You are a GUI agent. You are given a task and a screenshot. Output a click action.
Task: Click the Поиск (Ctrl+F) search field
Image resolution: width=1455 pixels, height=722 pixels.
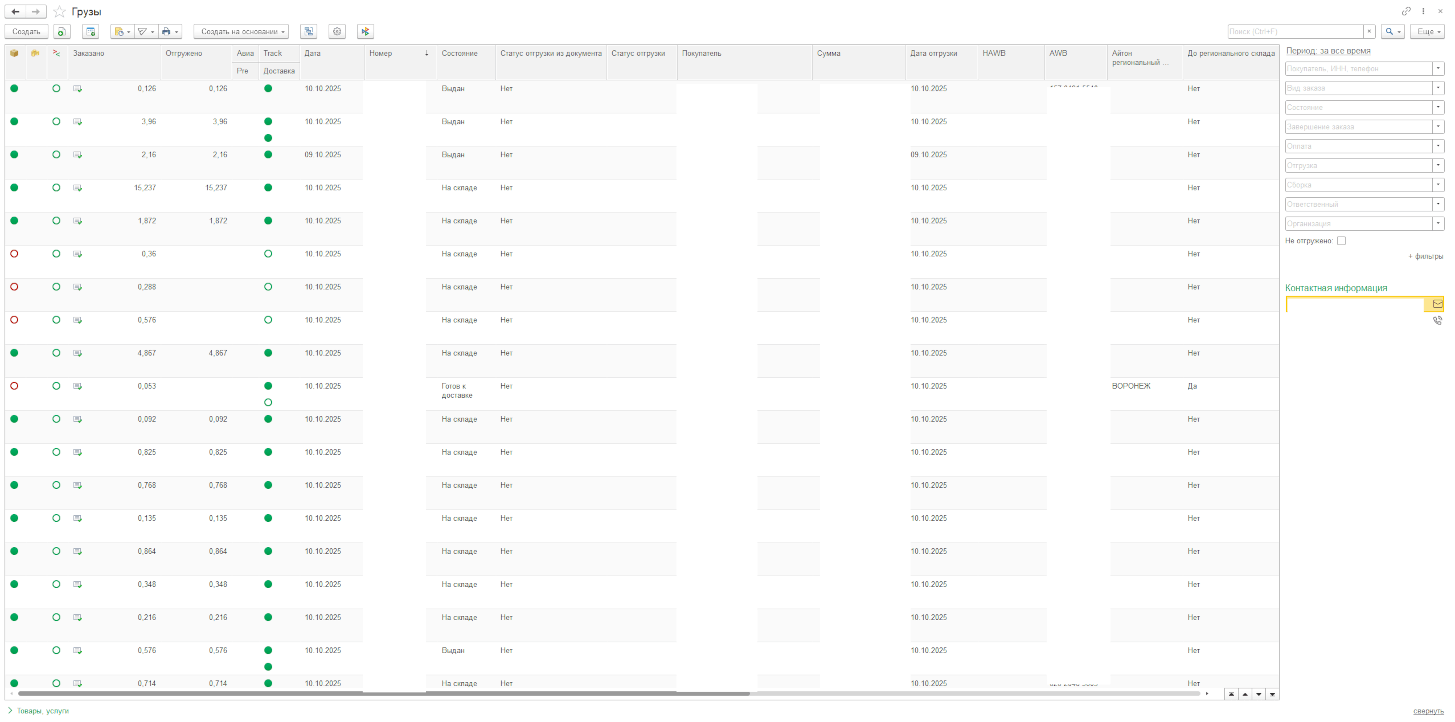[x=1296, y=32]
